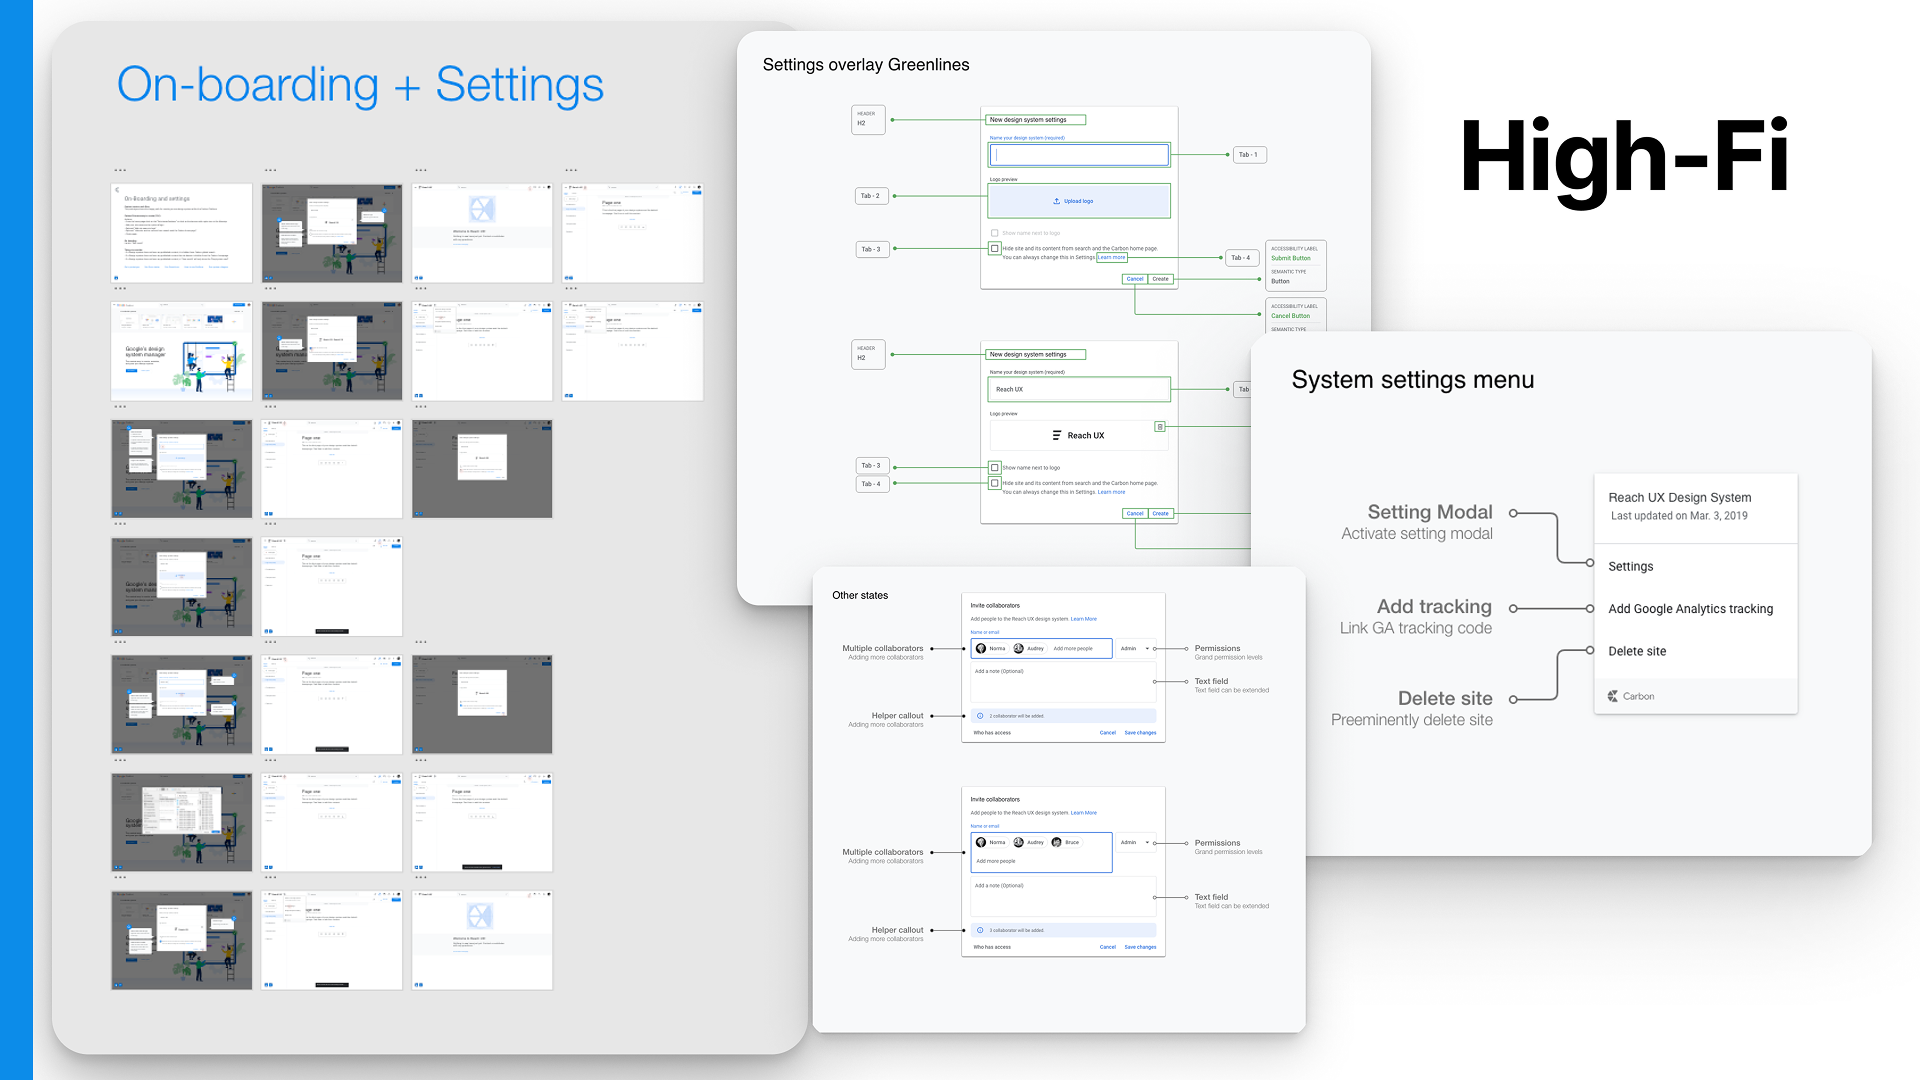This screenshot has width=1920, height=1080.
Task: Click the info icon in '3 collaborator' callout
Action: [980, 930]
